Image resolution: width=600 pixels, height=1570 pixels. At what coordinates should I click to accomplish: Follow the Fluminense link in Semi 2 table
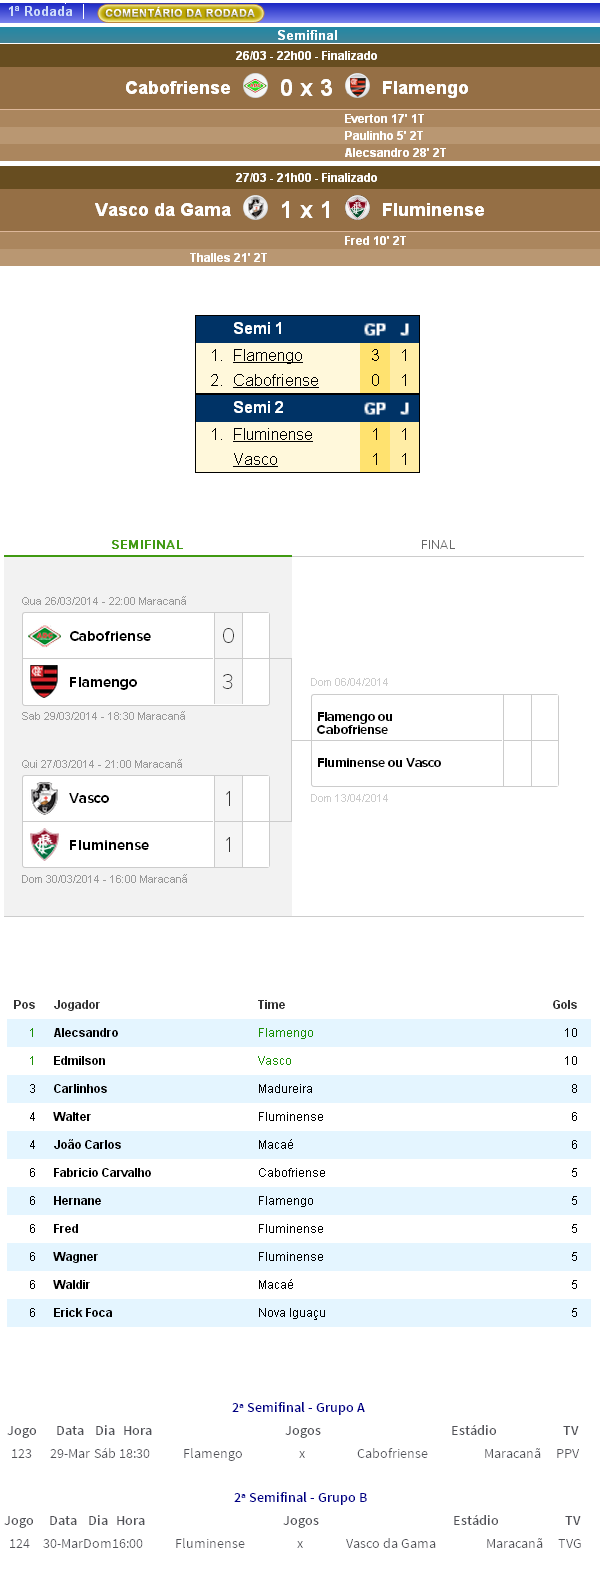pos(272,435)
